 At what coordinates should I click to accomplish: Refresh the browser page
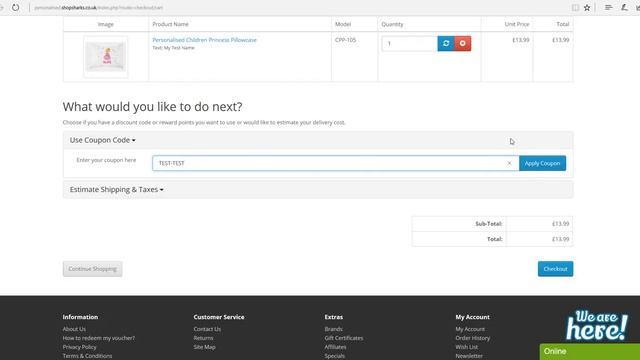16,7
